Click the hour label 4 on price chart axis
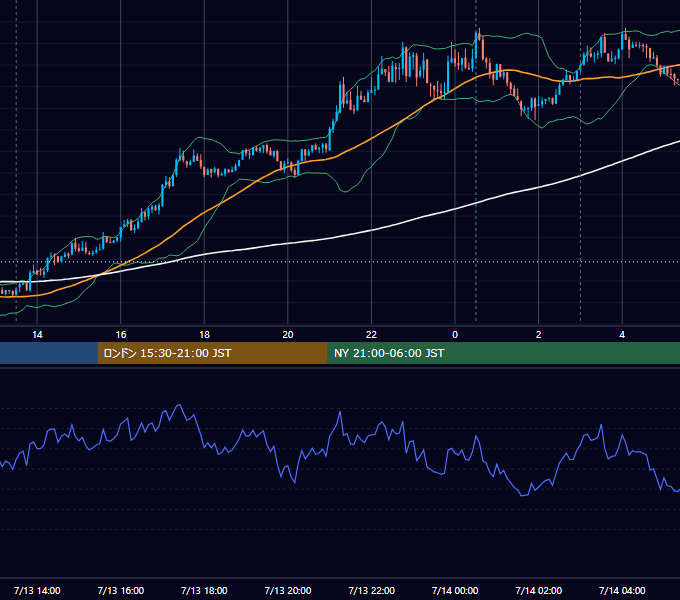The height and width of the screenshot is (600, 680). tap(622, 334)
